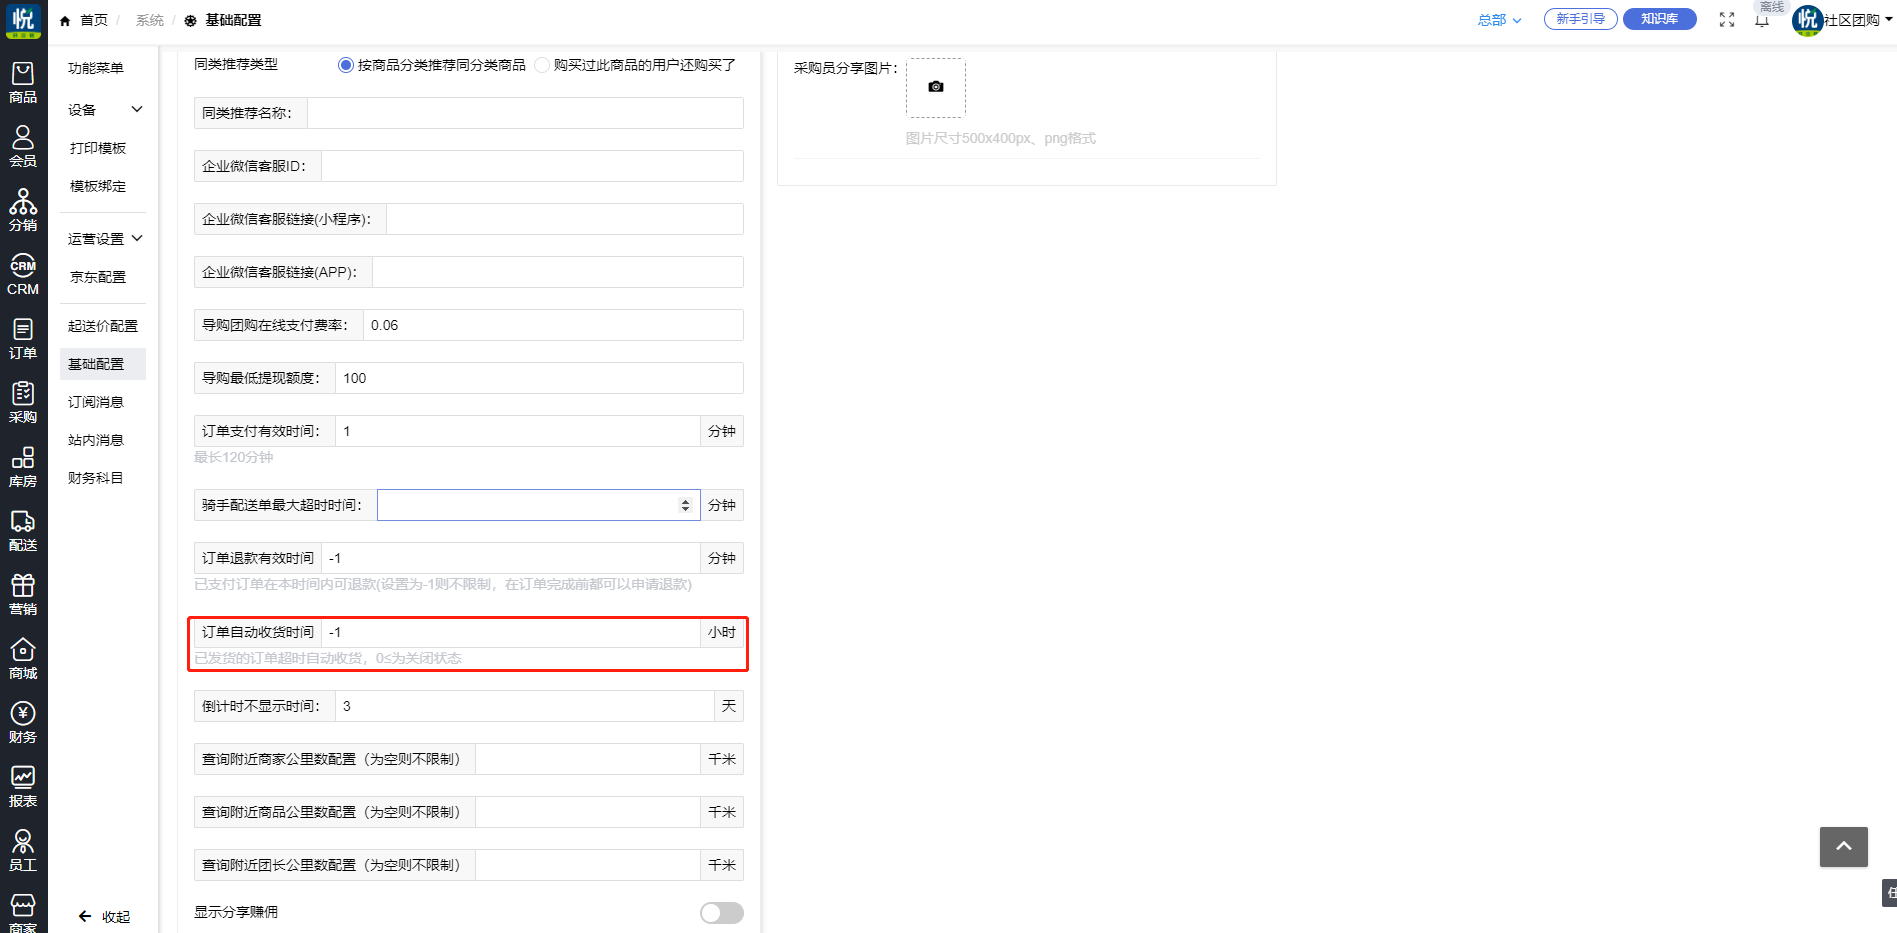The height and width of the screenshot is (933, 1897).
Task: Upload image via camera icon box
Action: click(935, 88)
